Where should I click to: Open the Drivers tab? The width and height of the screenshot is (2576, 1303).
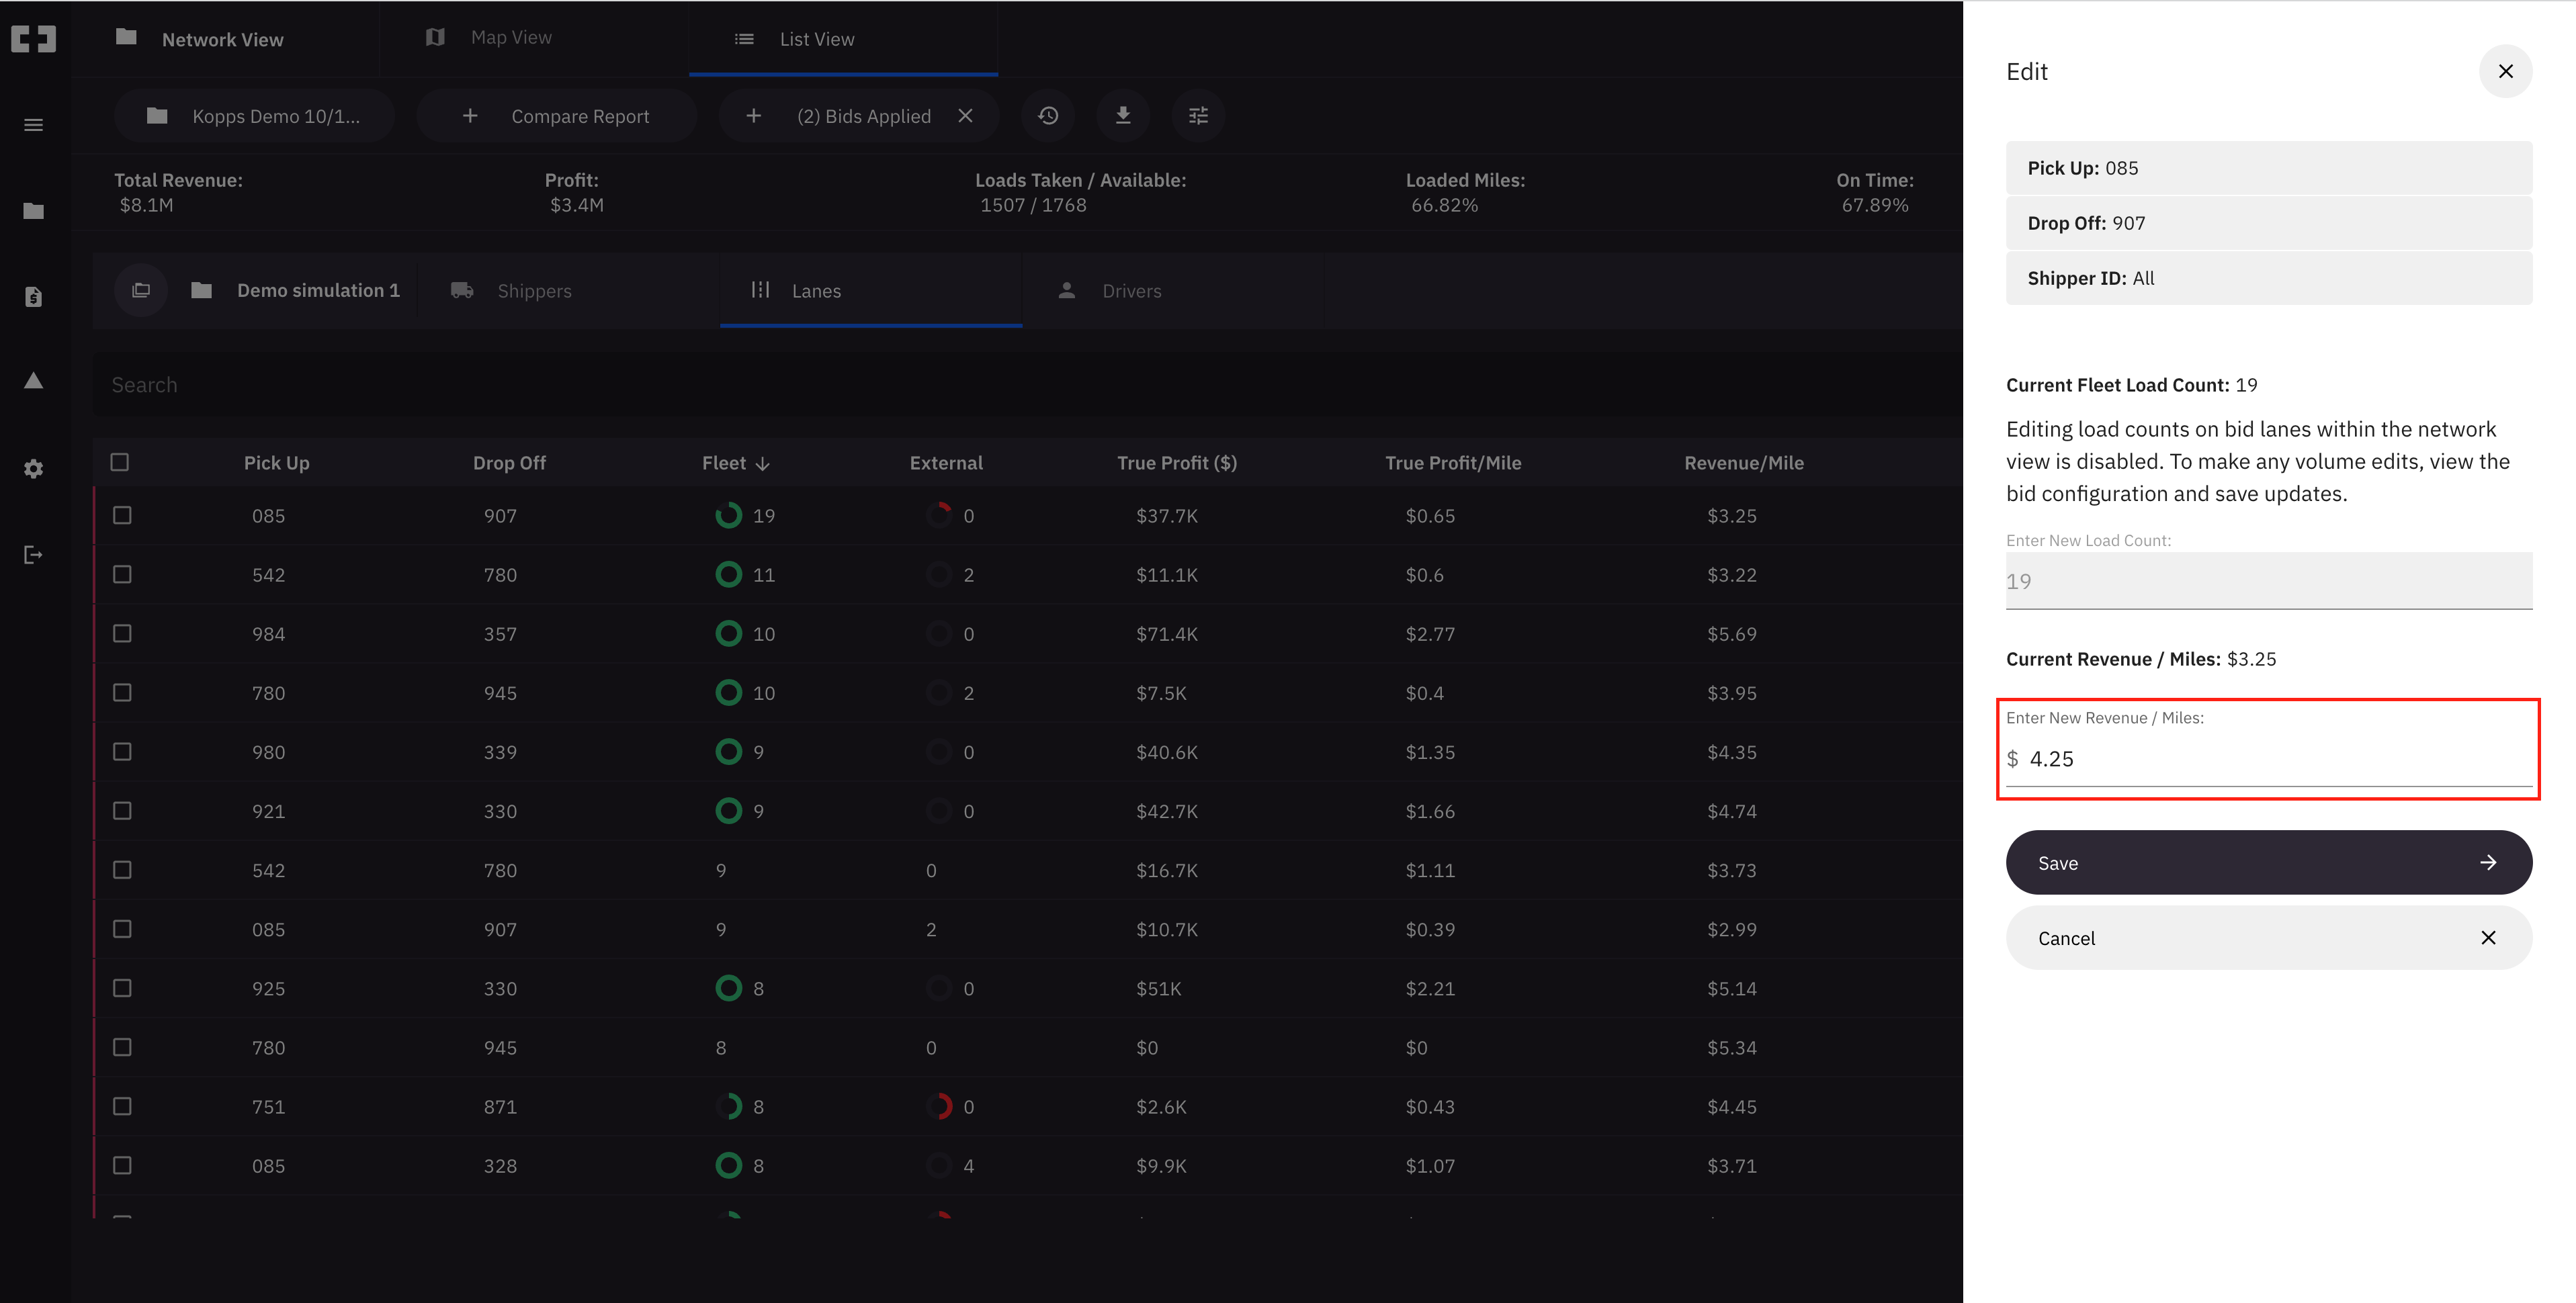[1131, 290]
